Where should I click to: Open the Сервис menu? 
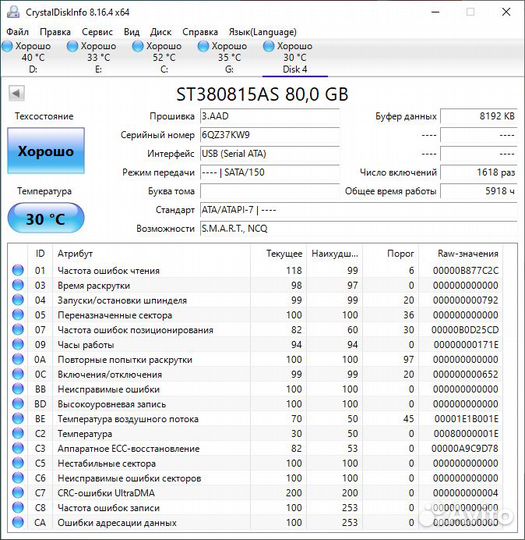pos(97,32)
